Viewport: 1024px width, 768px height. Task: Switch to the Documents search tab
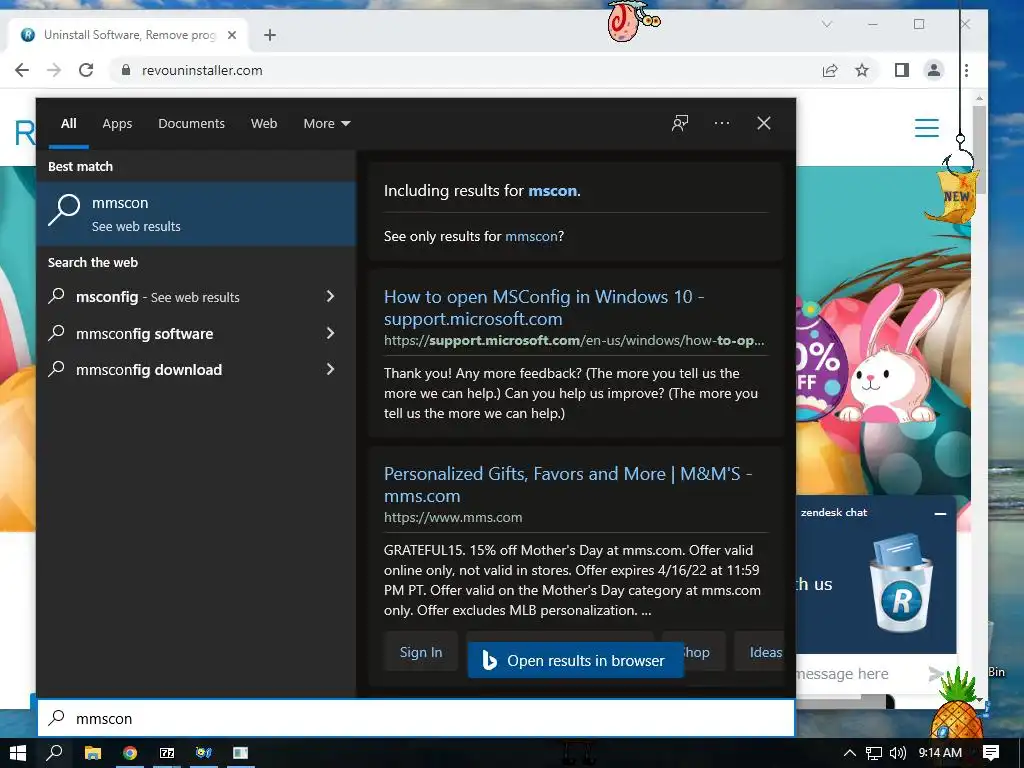pos(191,123)
